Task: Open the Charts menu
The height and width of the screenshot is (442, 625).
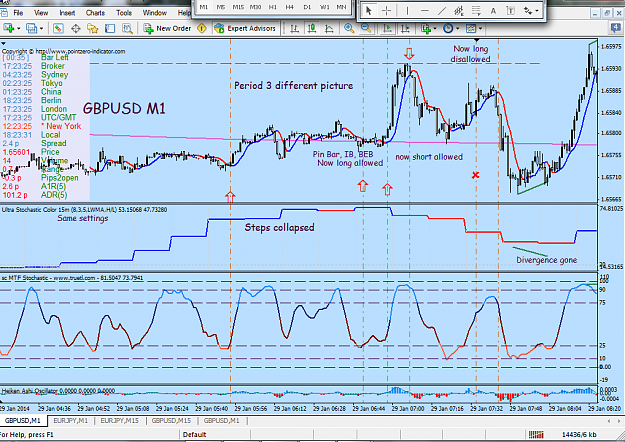Action: coord(95,13)
